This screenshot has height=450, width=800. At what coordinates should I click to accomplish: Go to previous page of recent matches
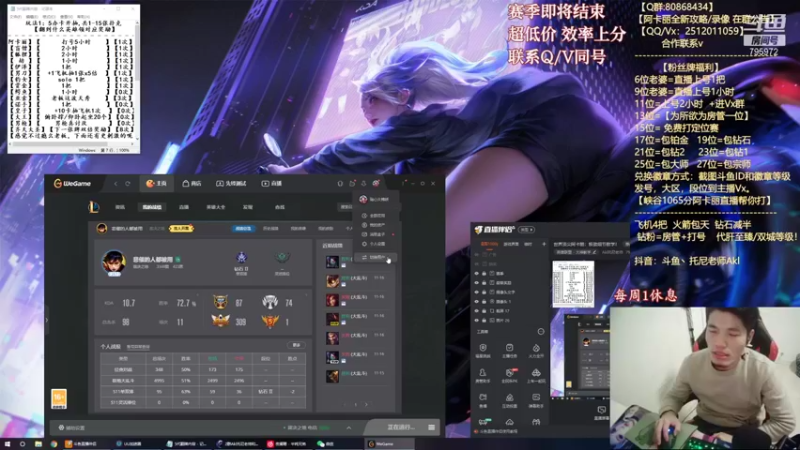[345, 405]
